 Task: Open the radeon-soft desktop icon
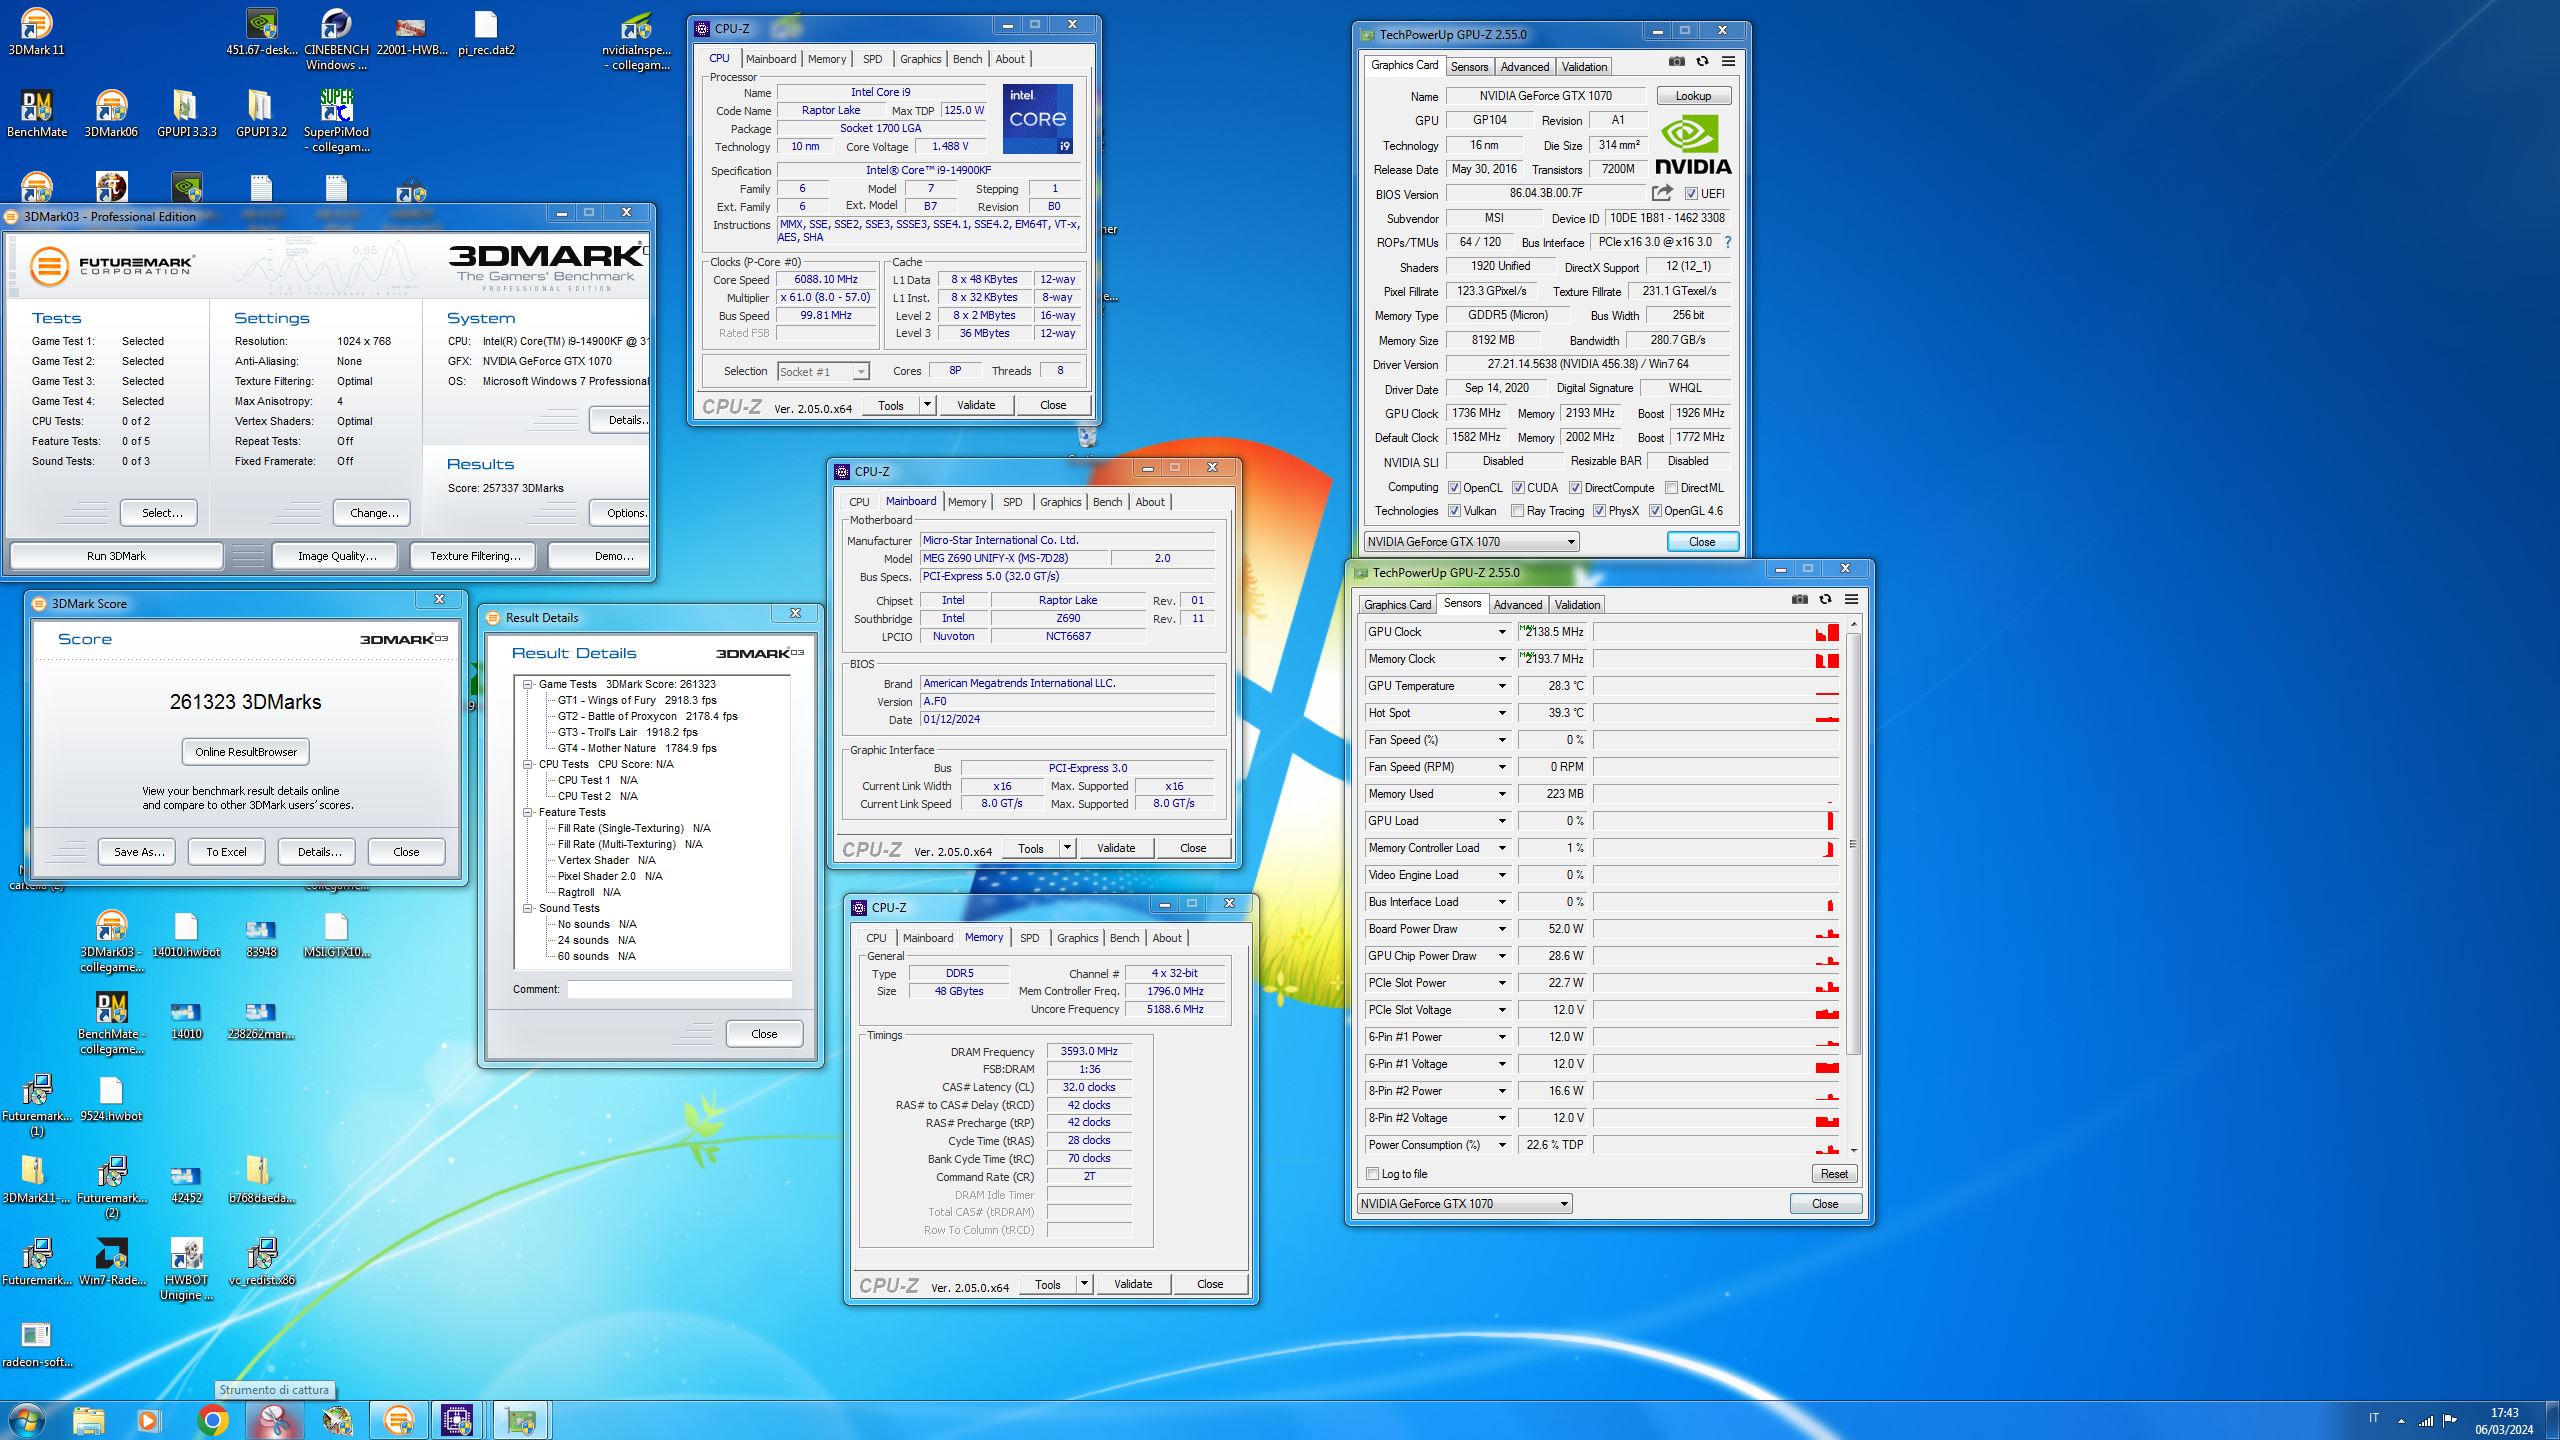coord(37,1344)
